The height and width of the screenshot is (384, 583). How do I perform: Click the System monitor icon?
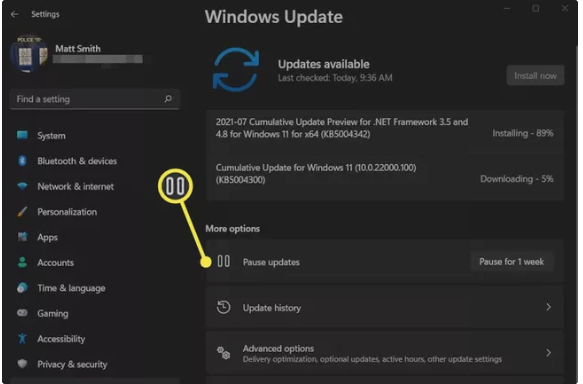click(x=22, y=135)
